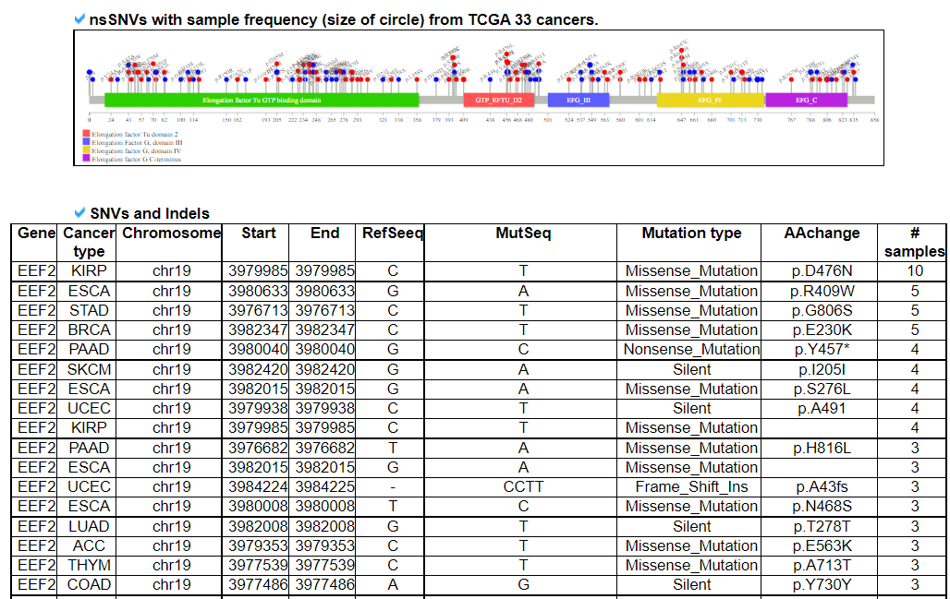
Task: Click purple legend swatch for G C-terminus
Action: pos(87,158)
